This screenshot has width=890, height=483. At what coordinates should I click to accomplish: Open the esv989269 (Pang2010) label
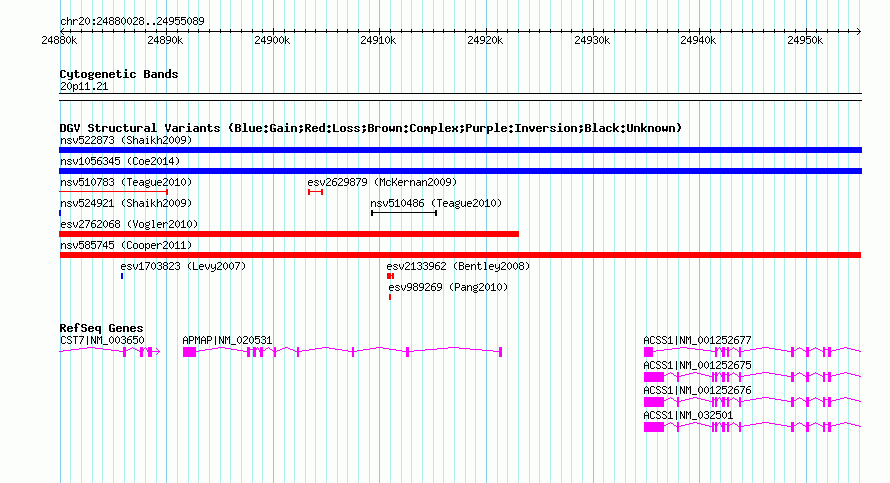[x=448, y=287]
